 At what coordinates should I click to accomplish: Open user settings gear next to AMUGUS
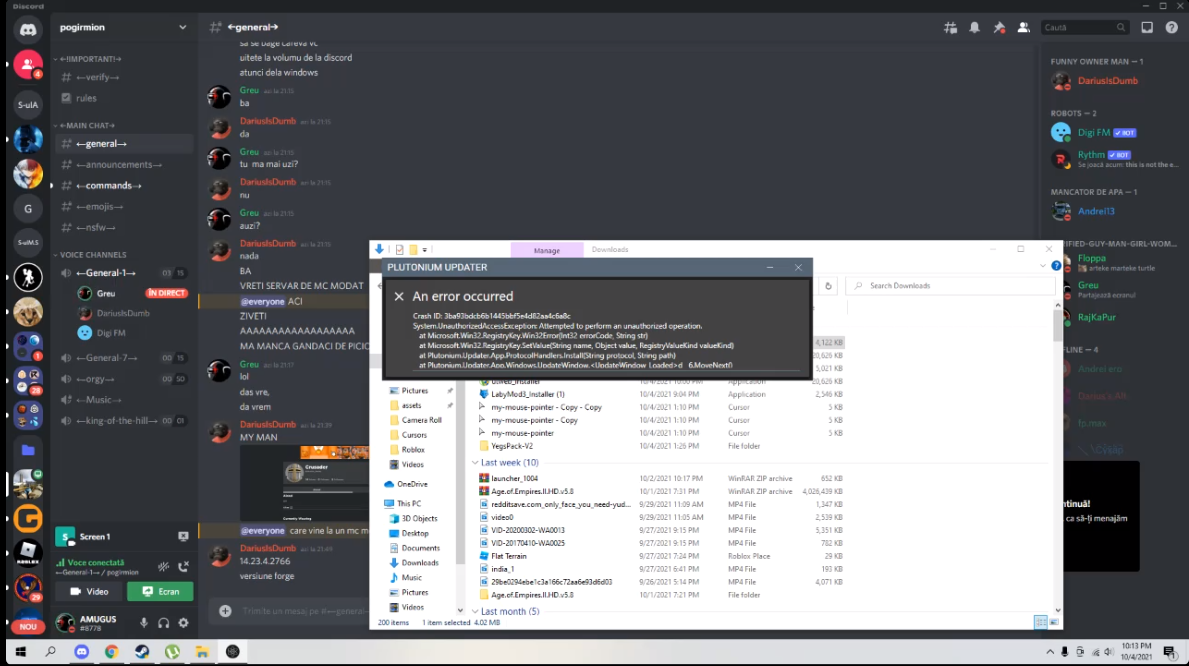point(184,623)
